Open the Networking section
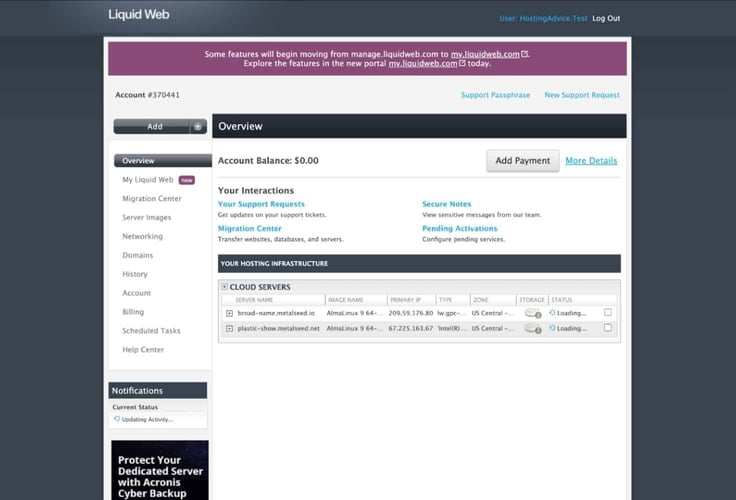This screenshot has height=500, width=736. (142, 236)
